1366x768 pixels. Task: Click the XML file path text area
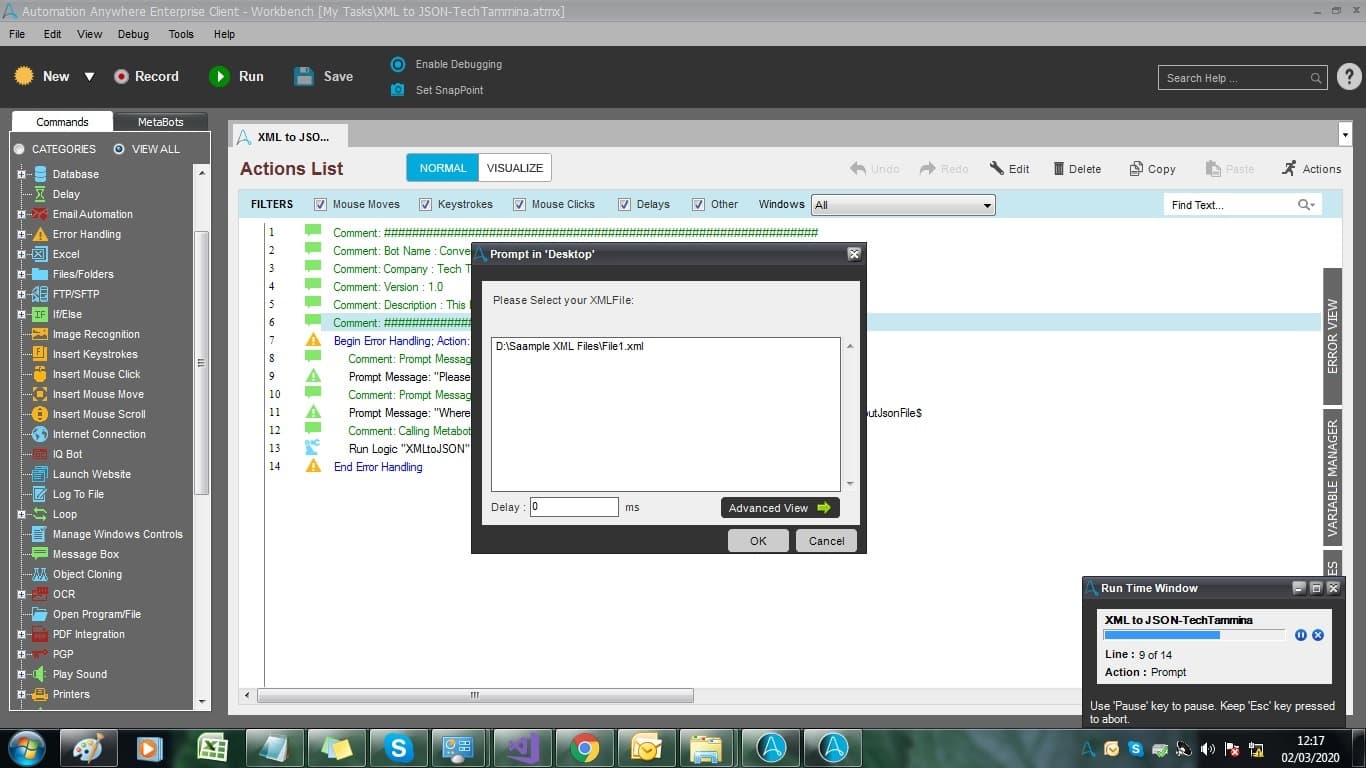666,414
